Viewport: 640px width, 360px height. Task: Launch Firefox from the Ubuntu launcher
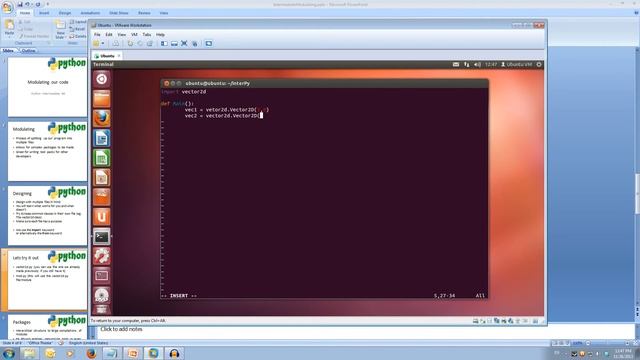[x=102, y=118]
